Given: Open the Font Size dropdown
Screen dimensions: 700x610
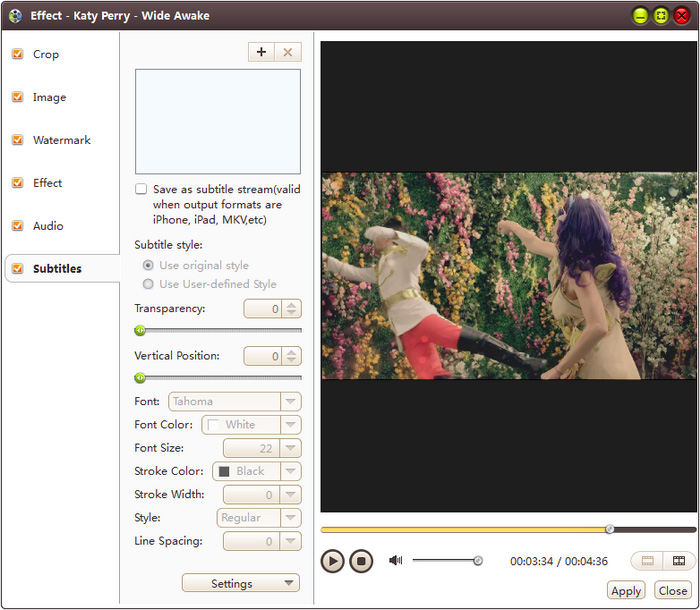Looking at the screenshot, I should [262, 448].
